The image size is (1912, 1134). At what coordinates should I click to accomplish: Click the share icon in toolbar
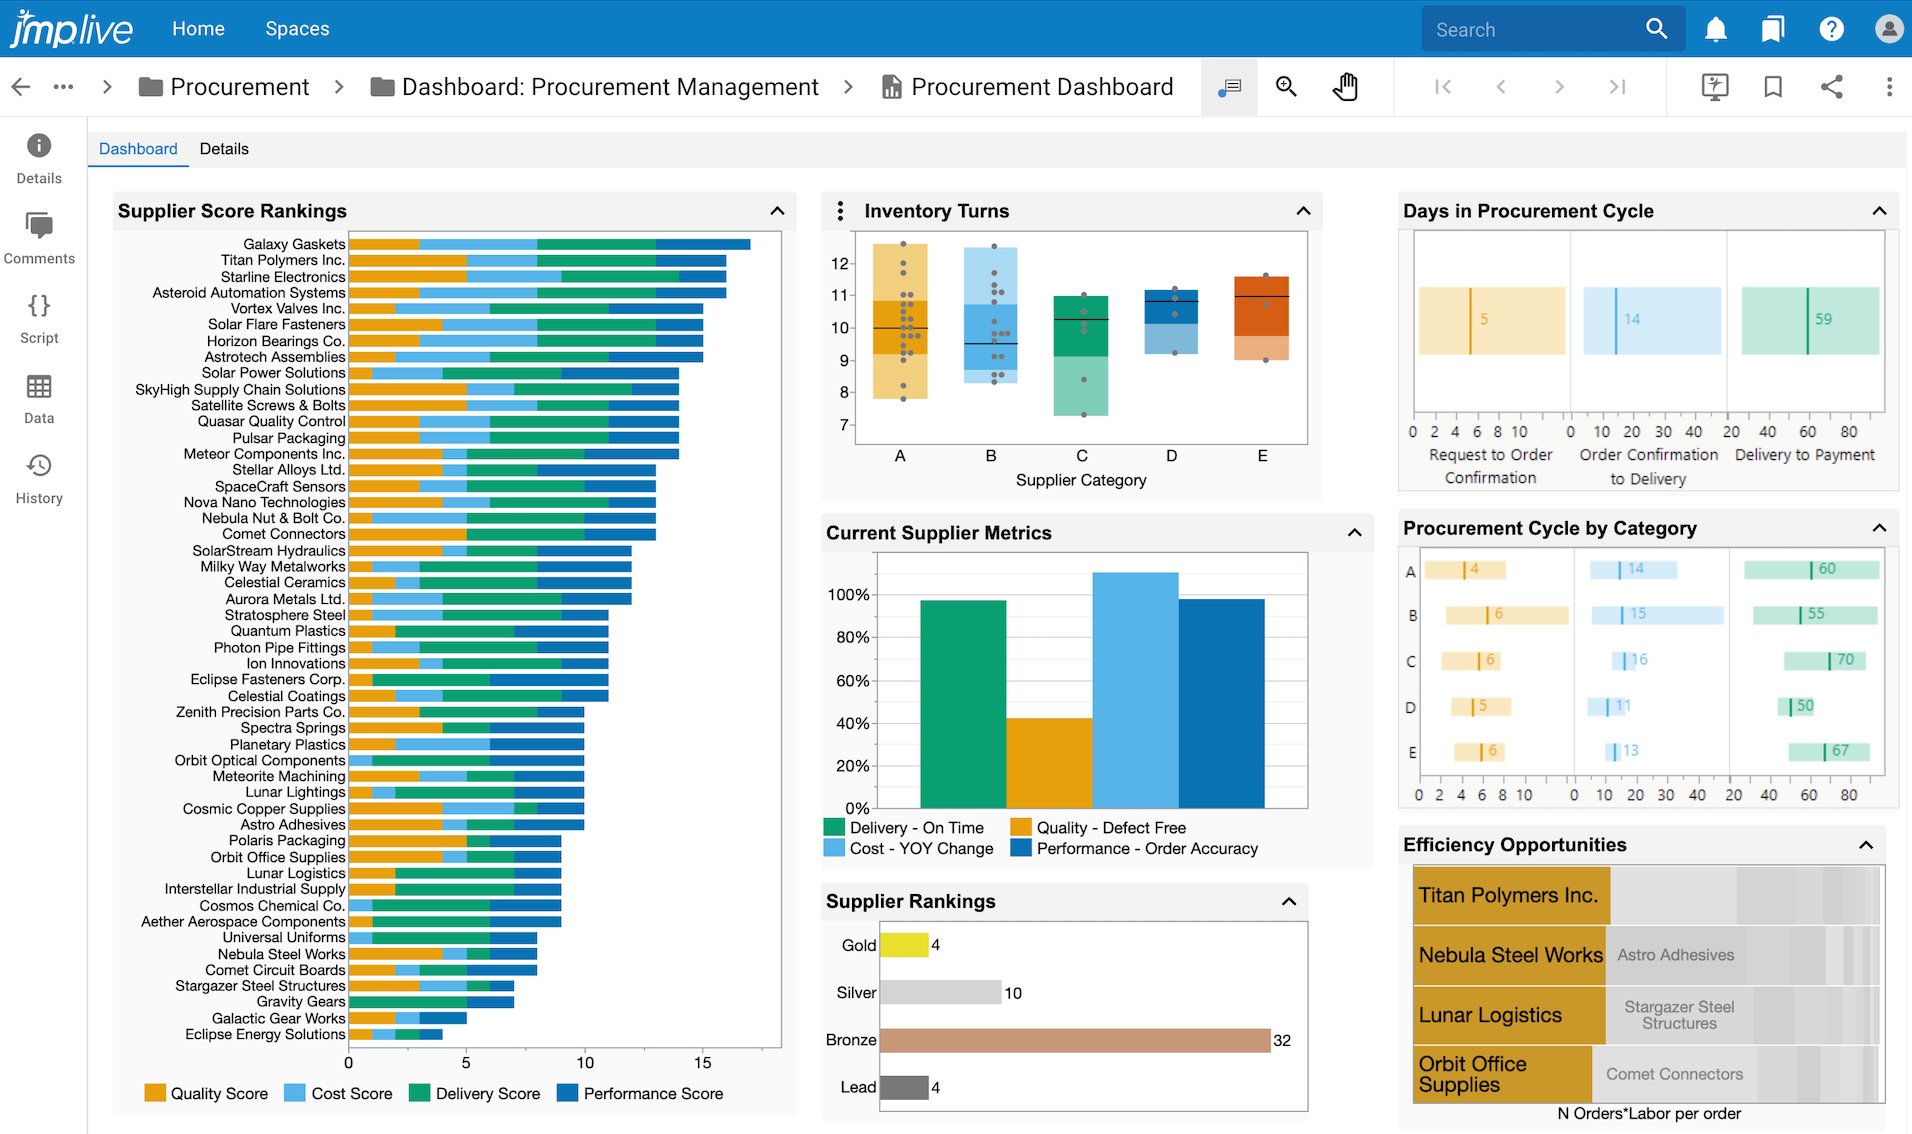click(x=1831, y=87)
